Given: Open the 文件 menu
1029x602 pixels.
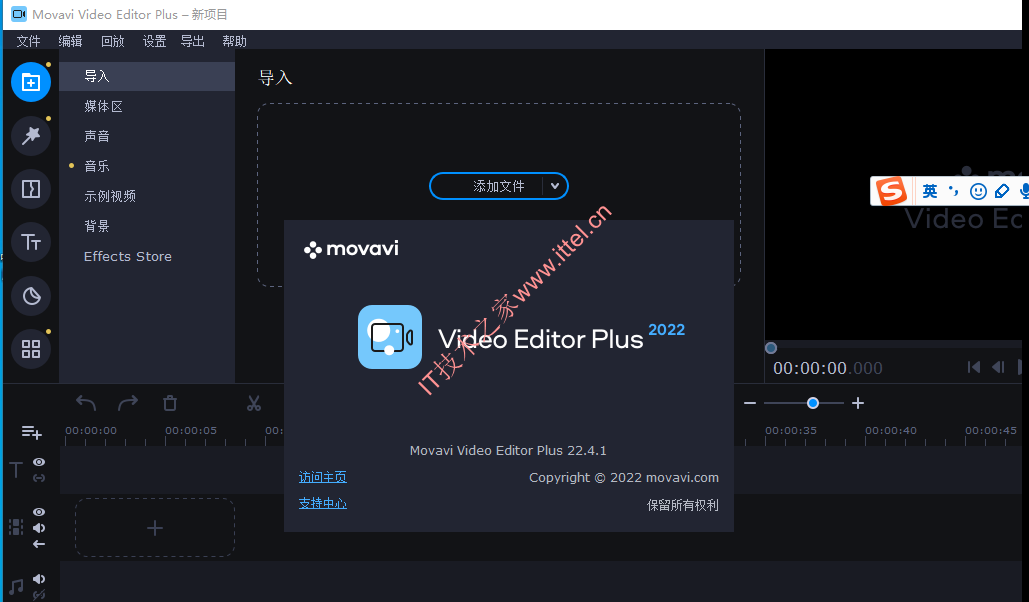Looking at the screenshot, I should point(28,41).
